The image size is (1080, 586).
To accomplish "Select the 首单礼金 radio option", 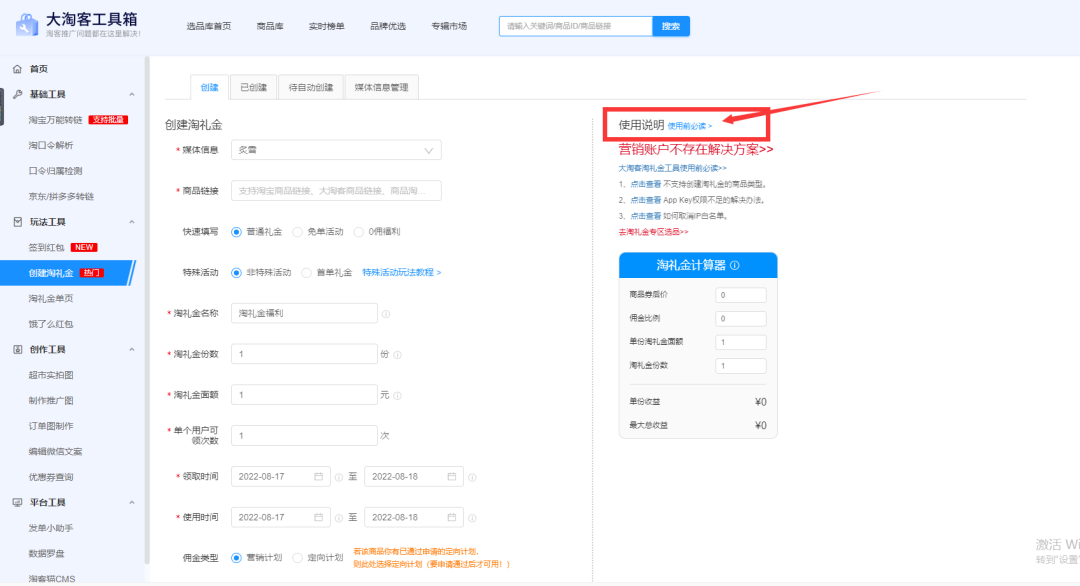I will pos(307,272).
